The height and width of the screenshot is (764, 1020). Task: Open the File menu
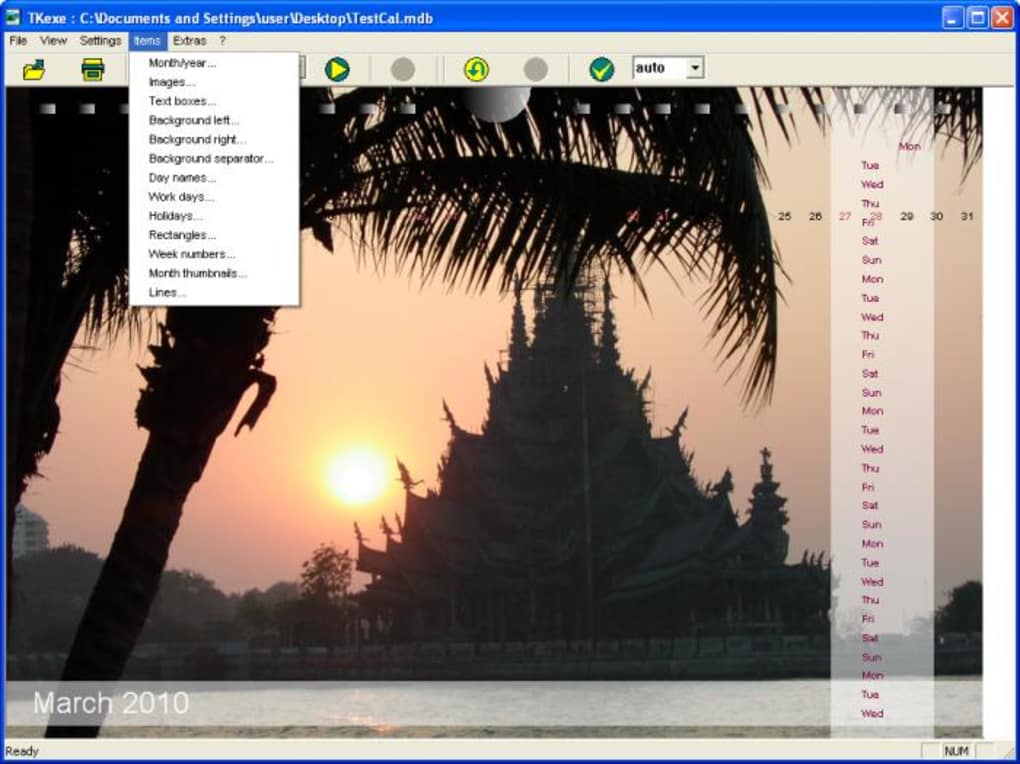[x=18, y=40]
